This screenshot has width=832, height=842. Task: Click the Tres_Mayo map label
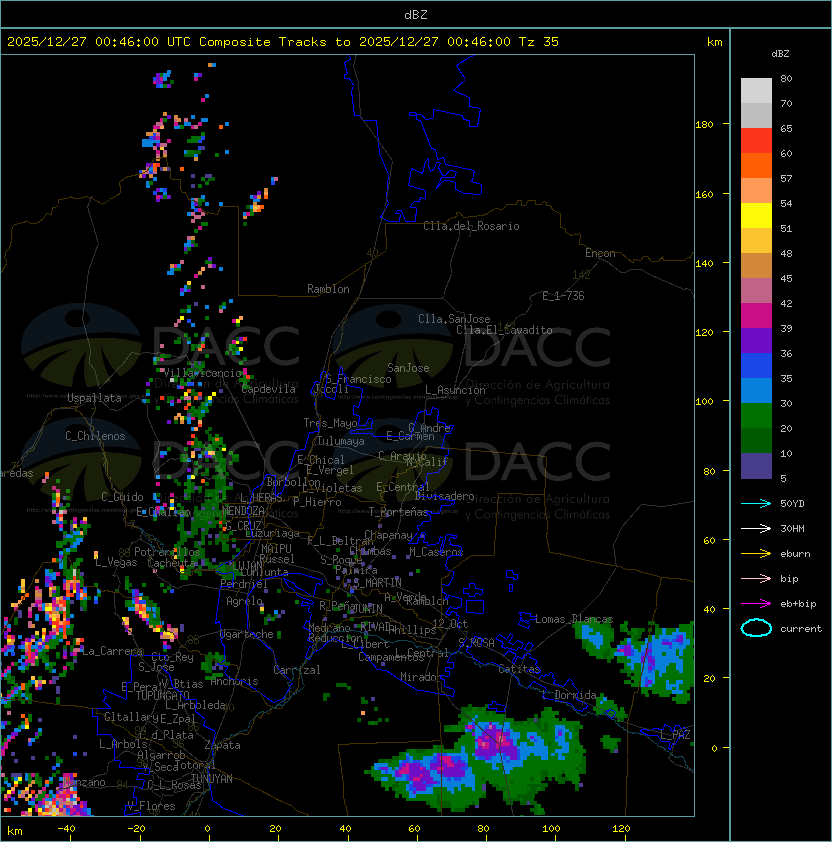tap(330, 423)
